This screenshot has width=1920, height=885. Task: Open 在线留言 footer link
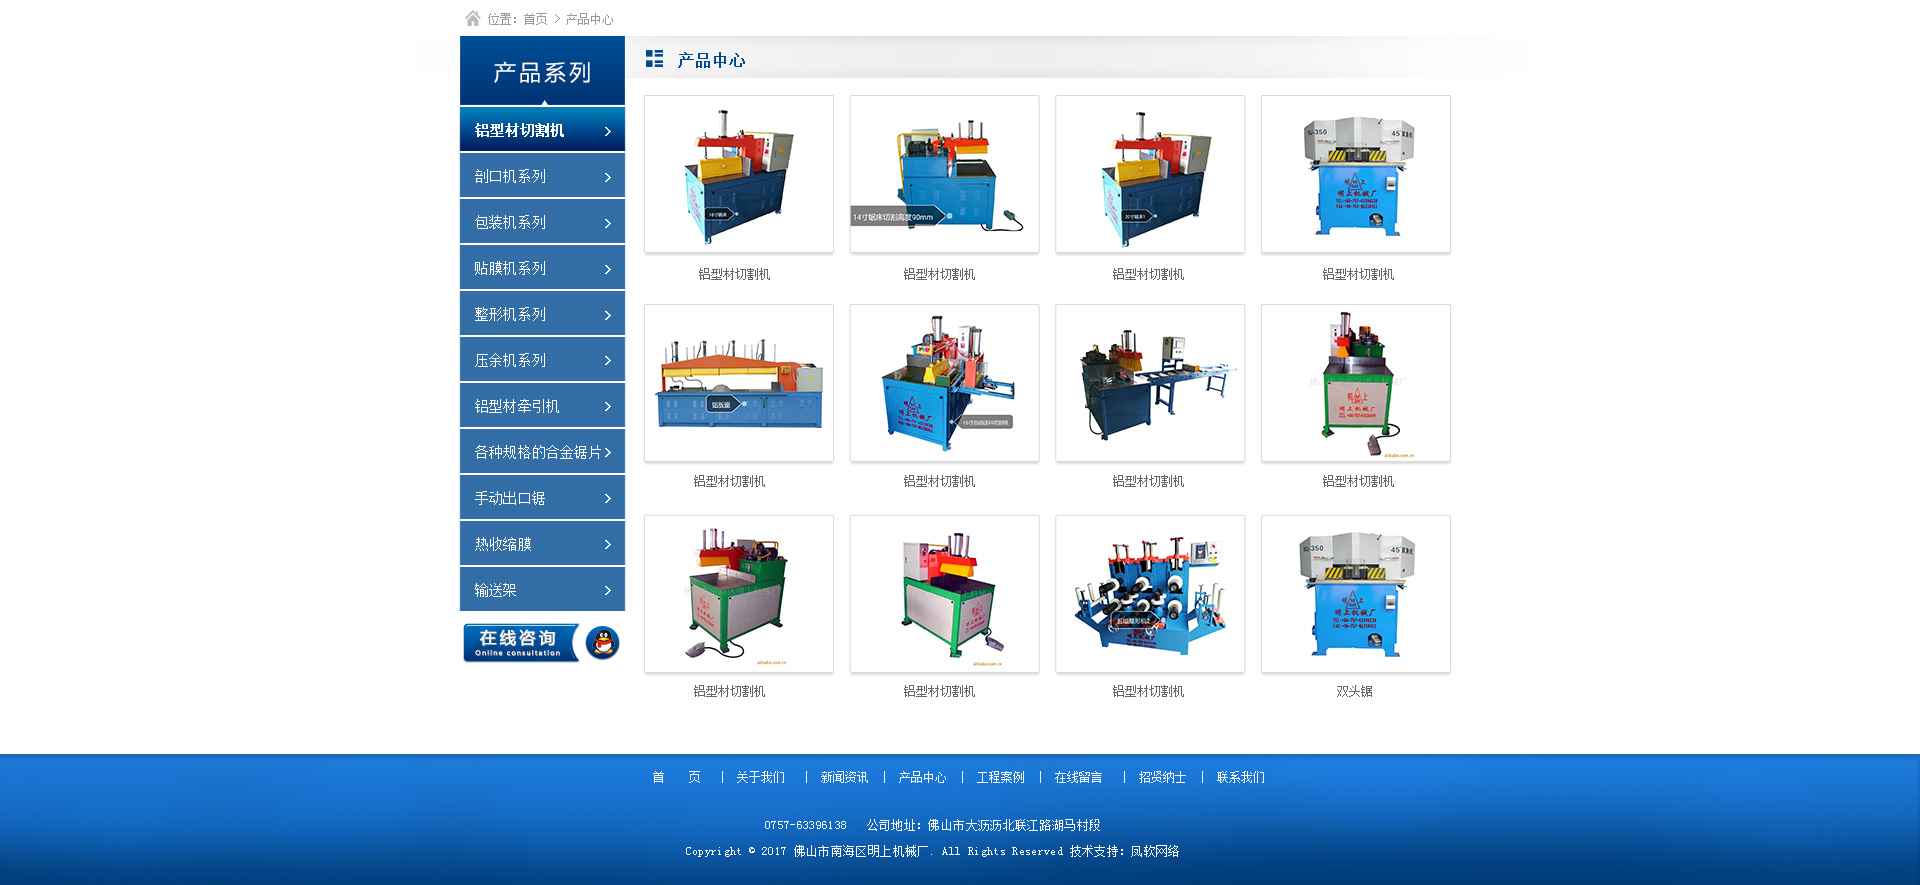1078,777
